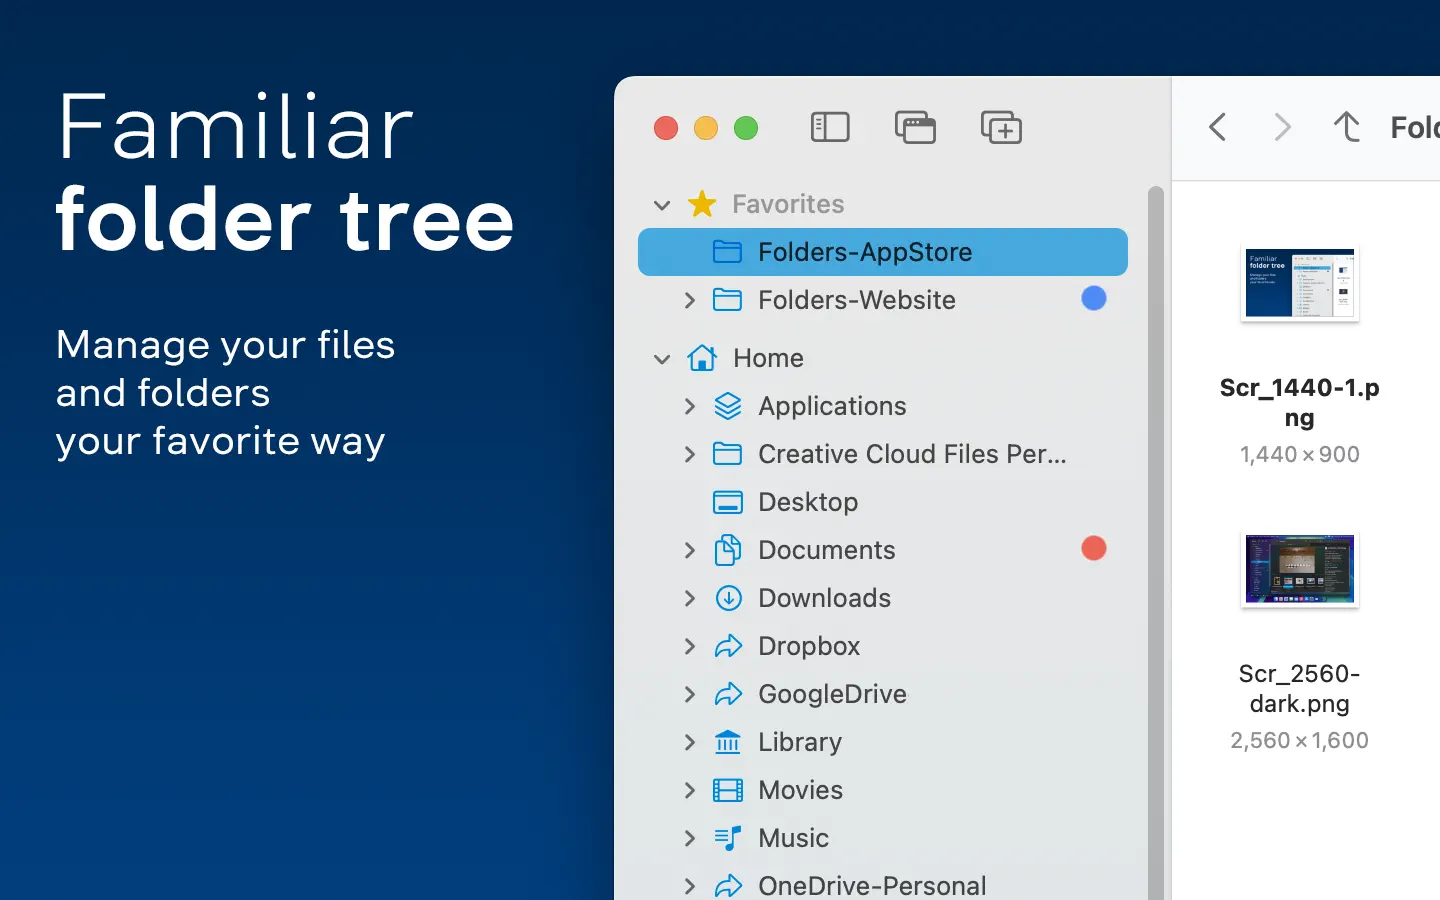Select the Music label

pos(793,838)
